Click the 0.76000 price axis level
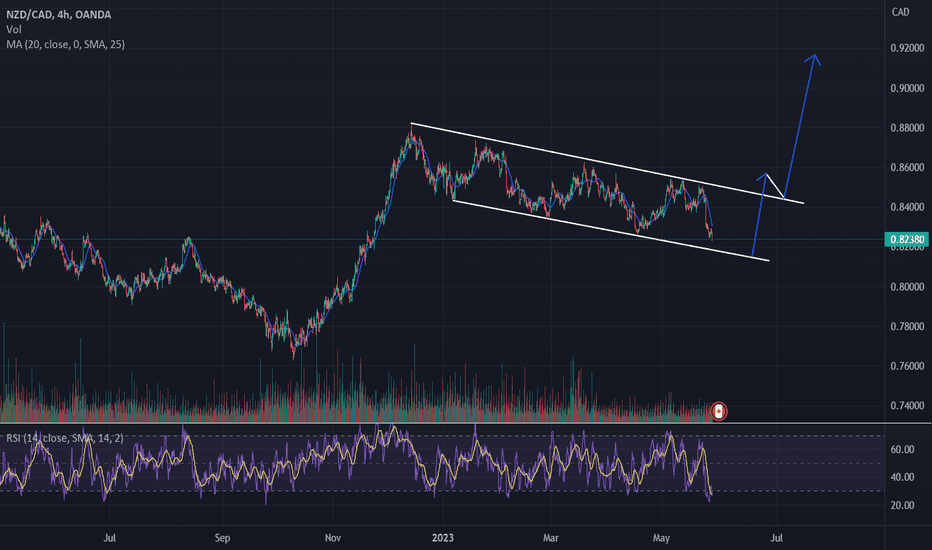 point(907,366)
